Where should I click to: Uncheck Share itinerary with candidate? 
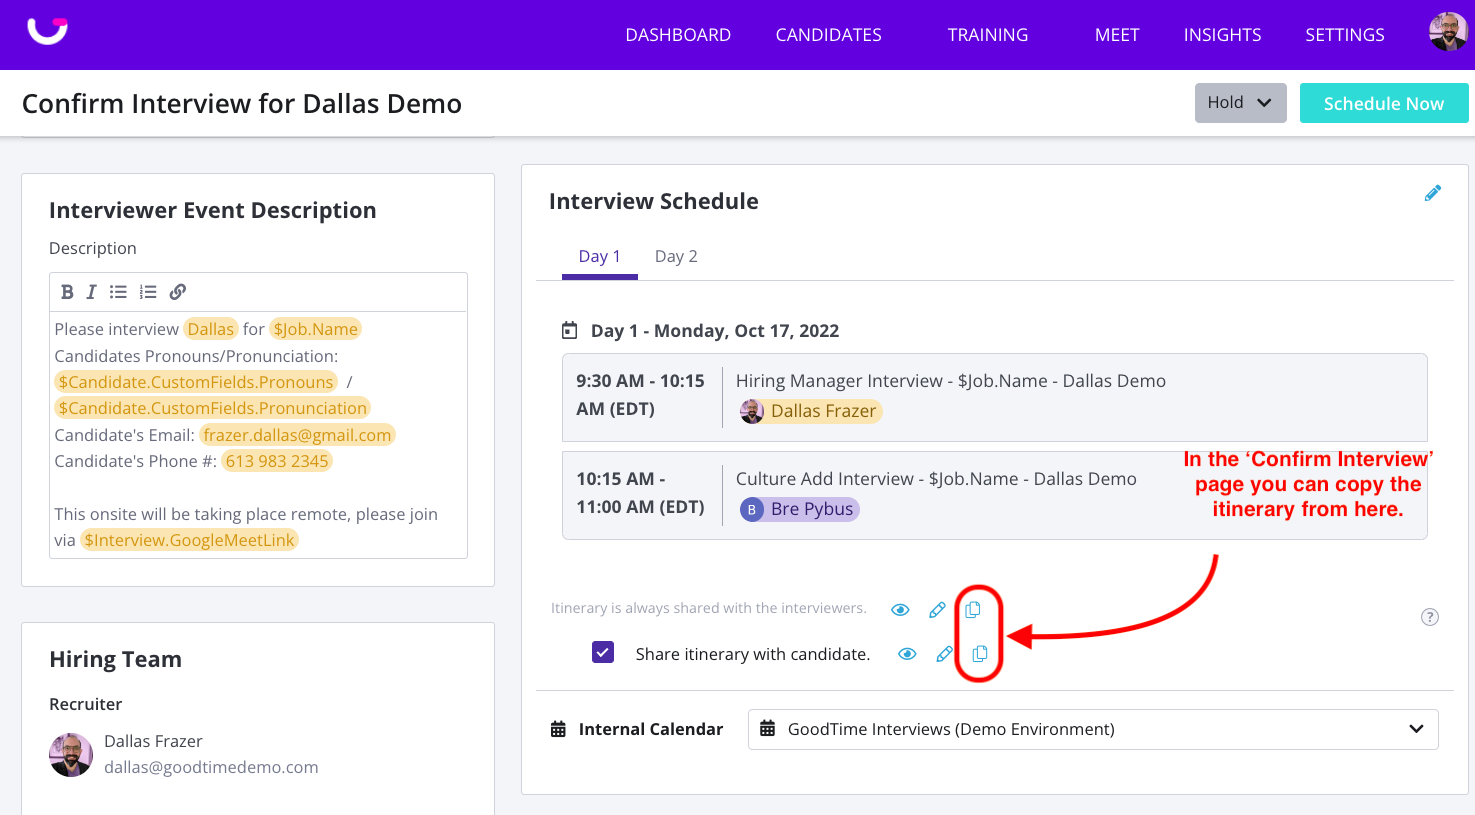coord(603,653)
